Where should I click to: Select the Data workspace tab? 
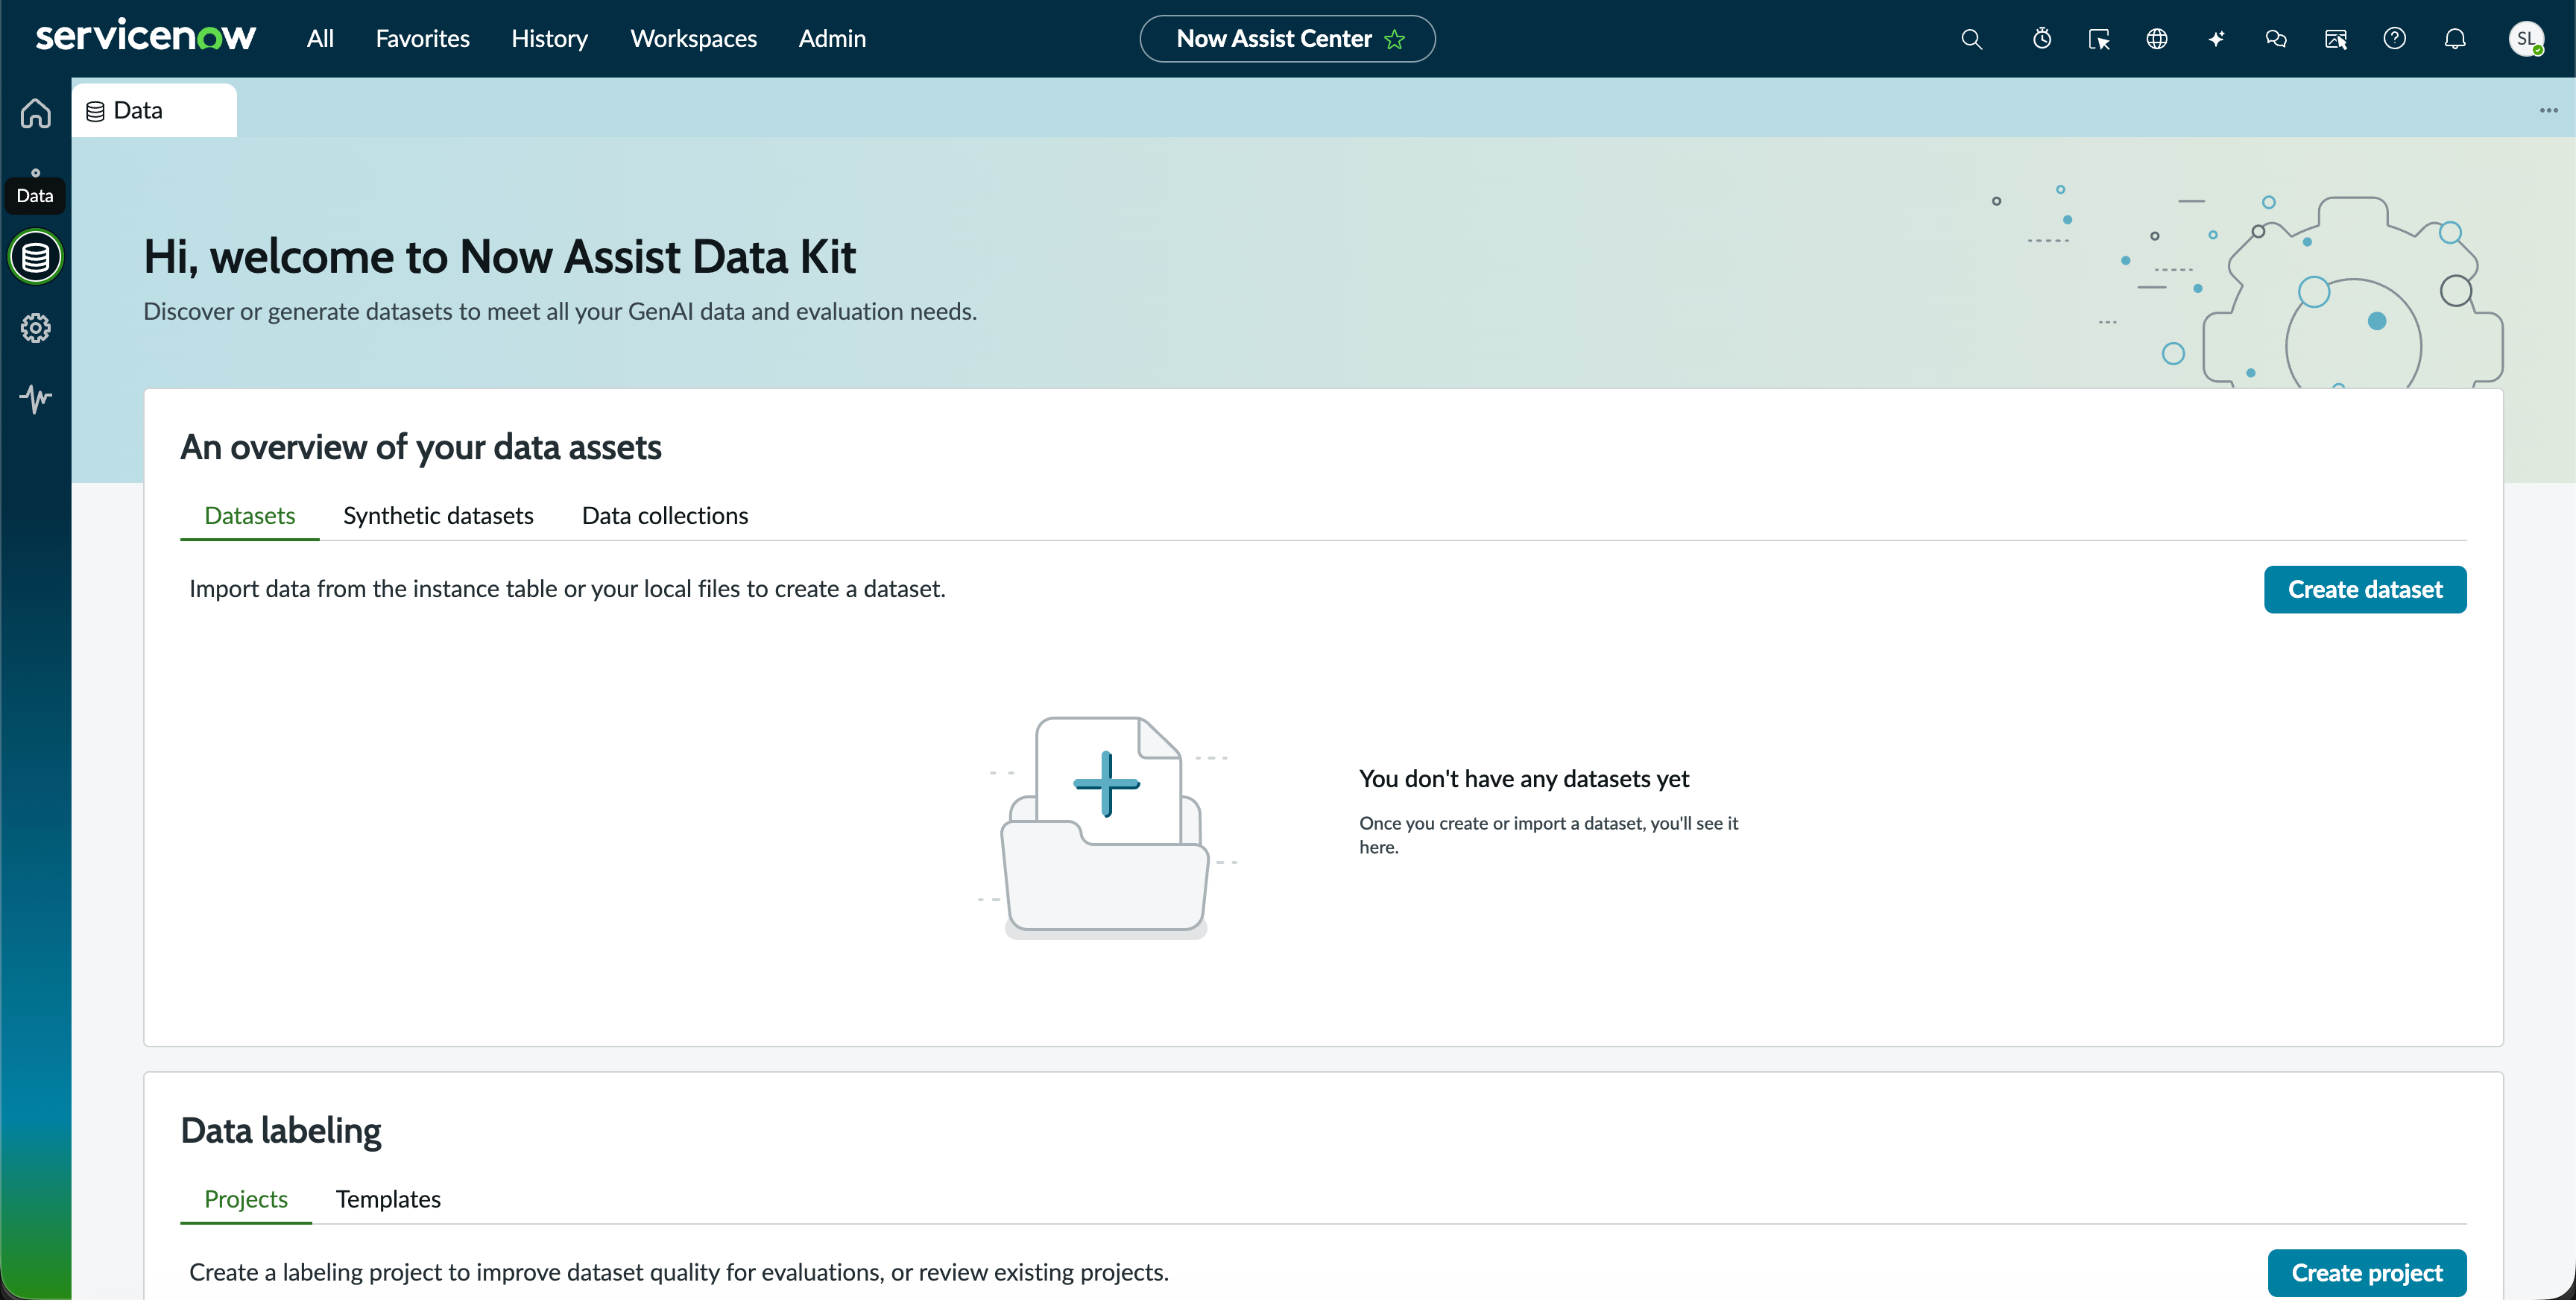pos(154,110)
